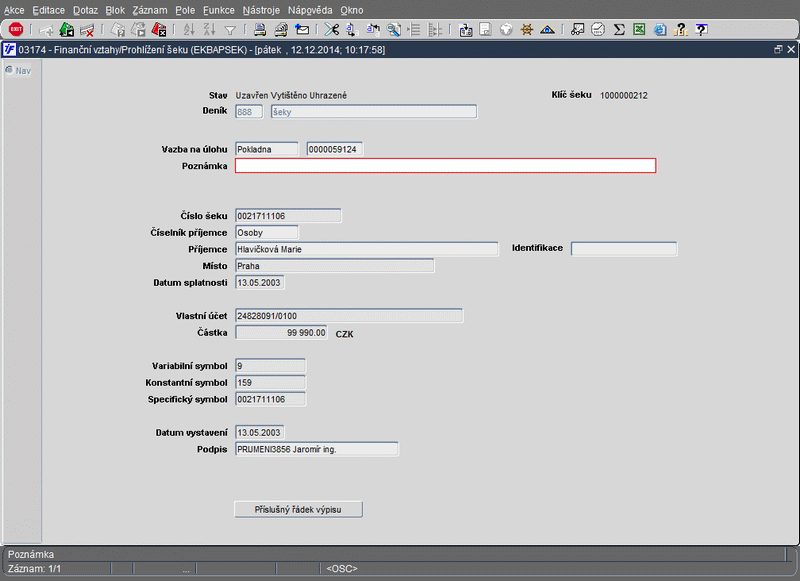Restore the inner form window
Viewport: 800px width, 581px height.
pyautogui.click(x=778, y=49)
